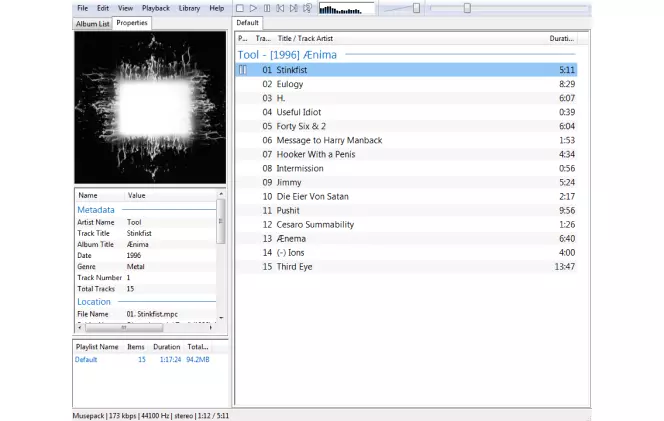Viewport: 664px width, 421px height.
Task: Select track 01 Stinkfist
Action: (x=406, y=70)
